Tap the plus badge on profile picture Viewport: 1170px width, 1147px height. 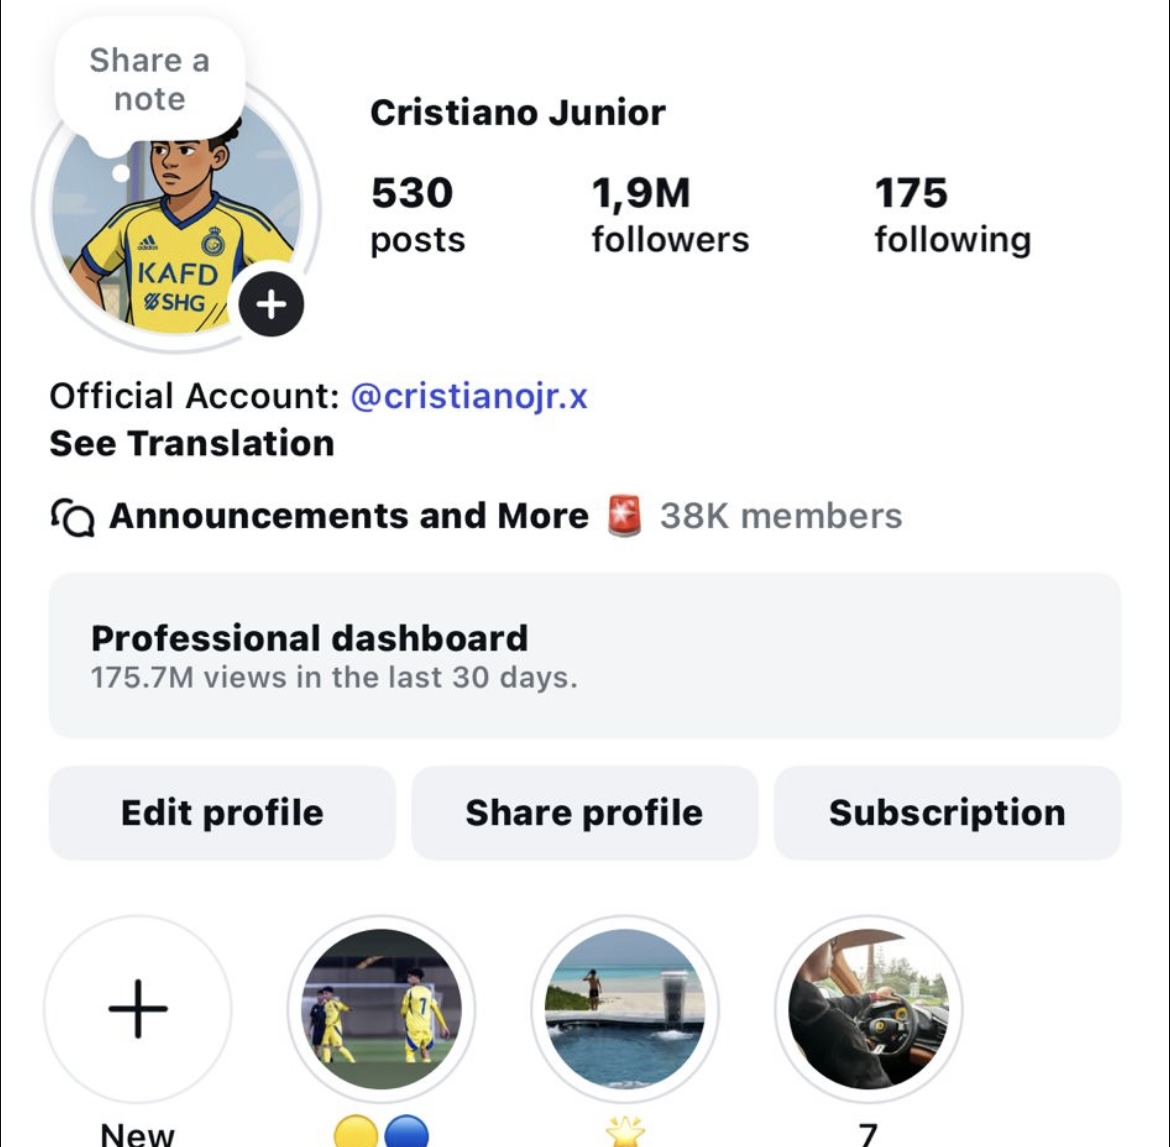click(271, 304)
